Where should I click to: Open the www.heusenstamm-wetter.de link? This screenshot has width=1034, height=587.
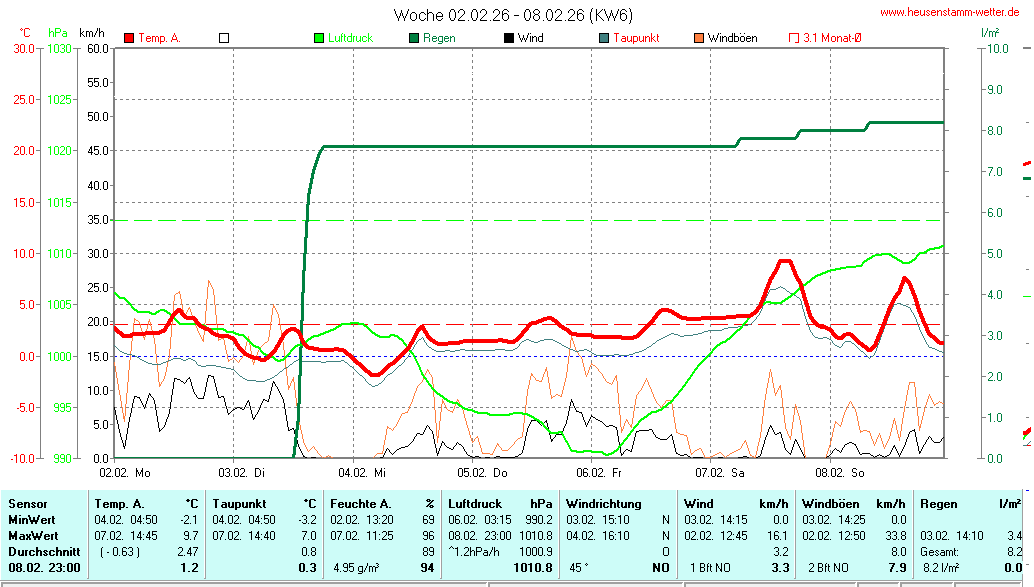[949, 12]
